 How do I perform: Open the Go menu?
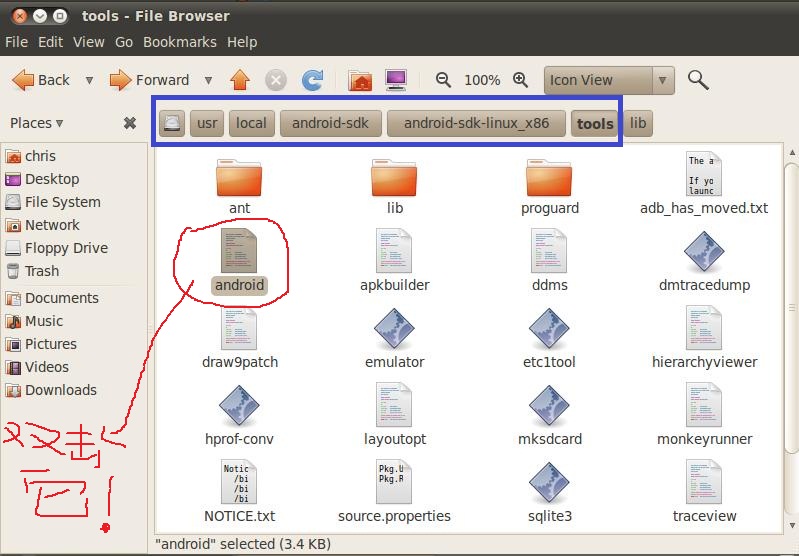[124, 42]
